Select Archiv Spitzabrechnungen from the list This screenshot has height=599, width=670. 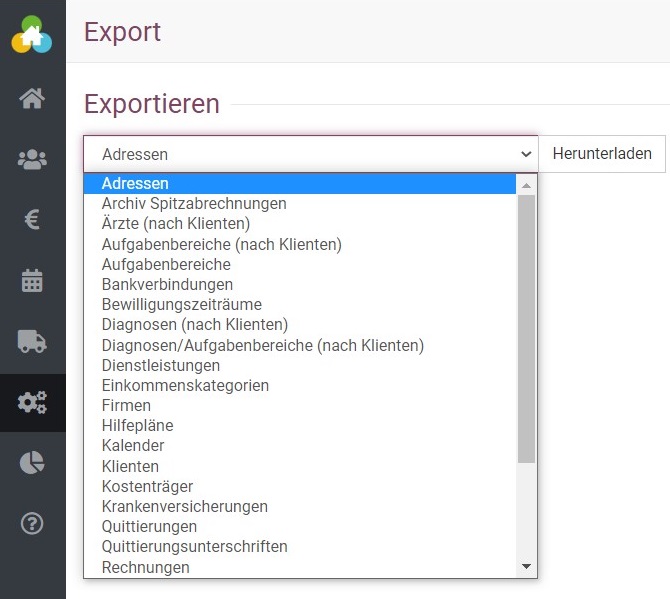[194, 204]
